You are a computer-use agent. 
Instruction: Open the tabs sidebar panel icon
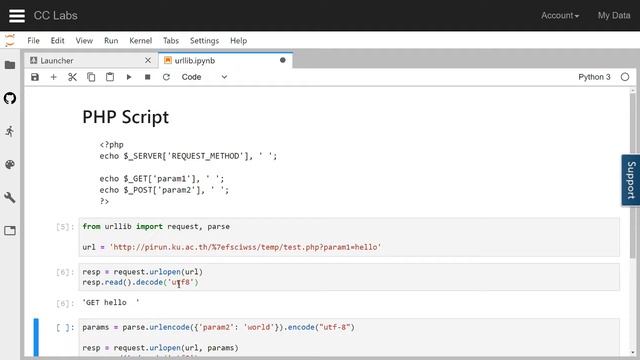point(10,231)
